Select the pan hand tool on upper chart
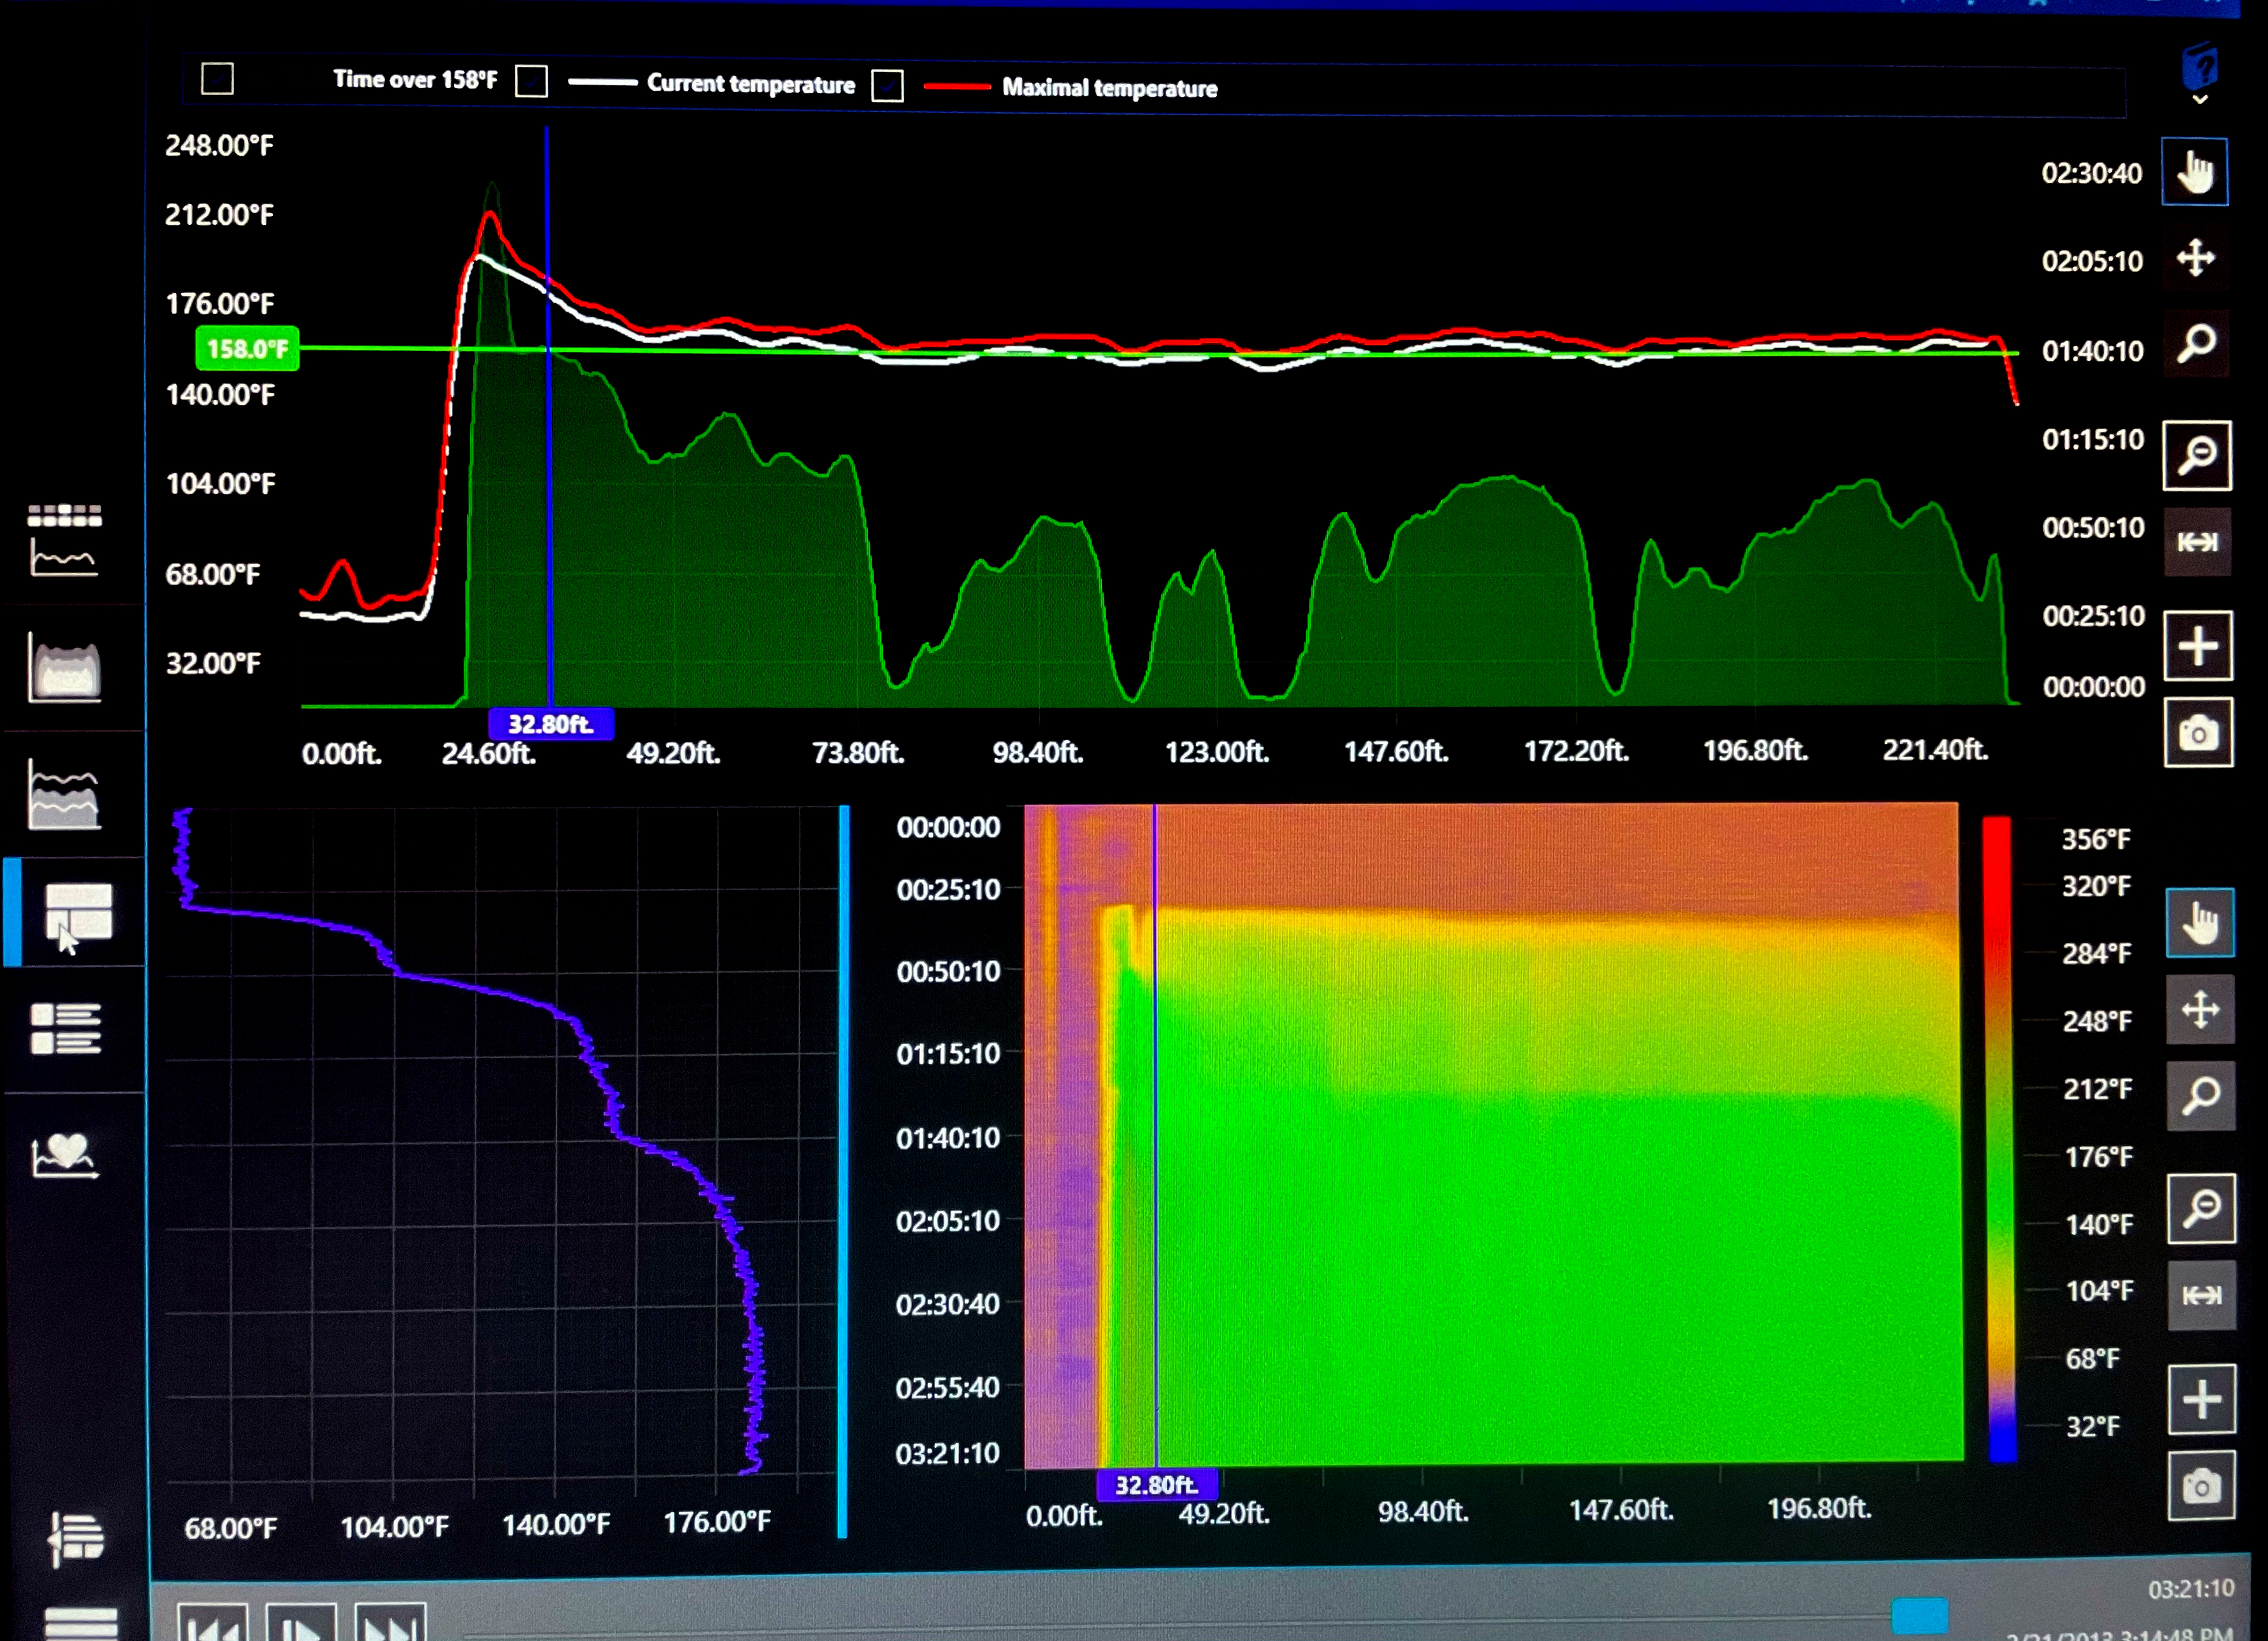The width and height of the screenshot is (2268, 1641). click(x=2195, y=172)
